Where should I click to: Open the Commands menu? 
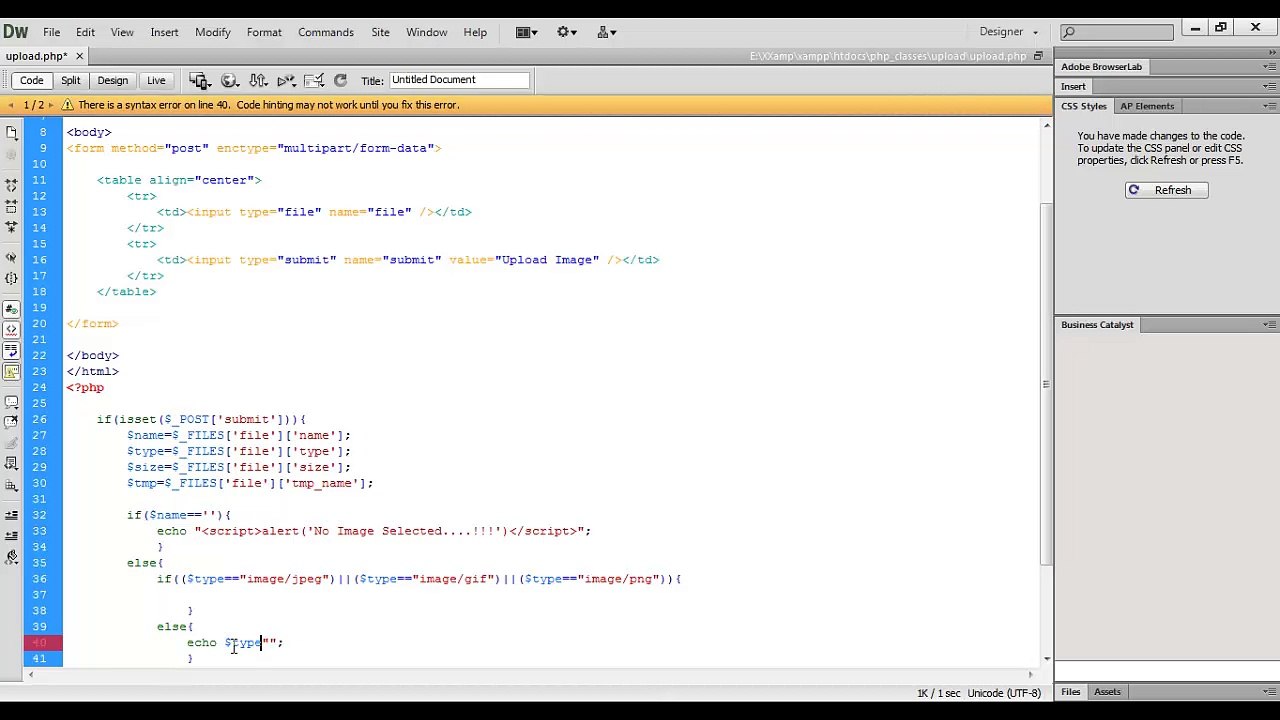[326, 32]
